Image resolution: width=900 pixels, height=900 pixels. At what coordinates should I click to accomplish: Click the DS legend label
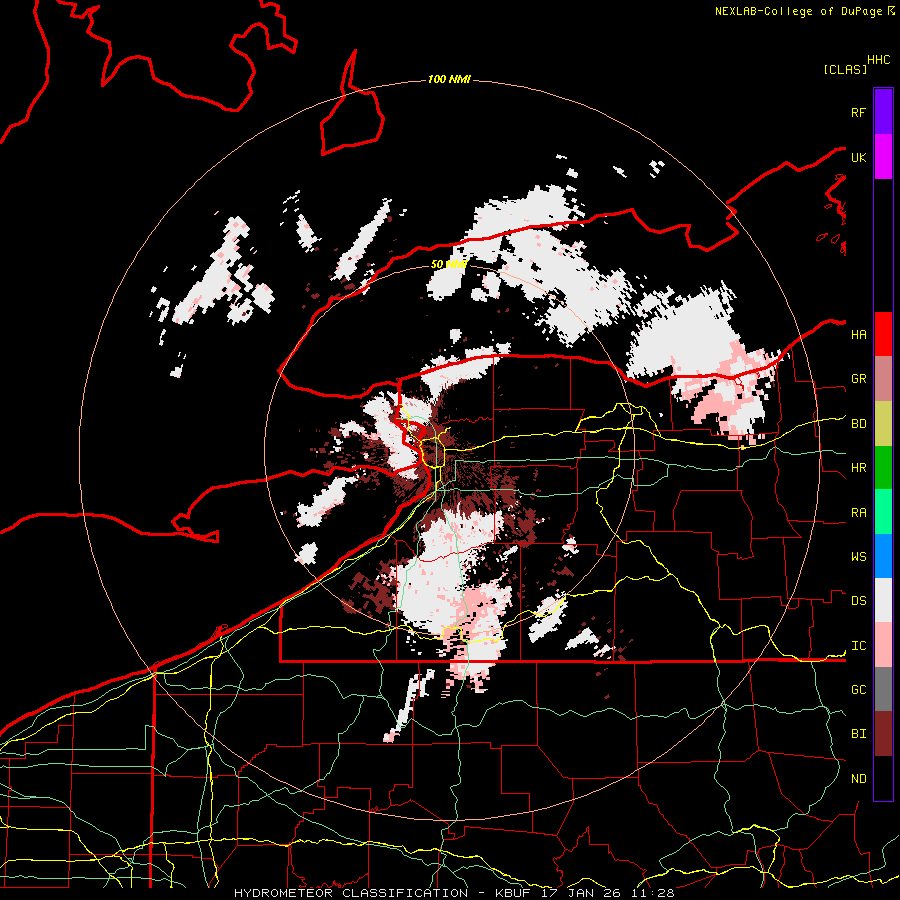coord(858,601)
